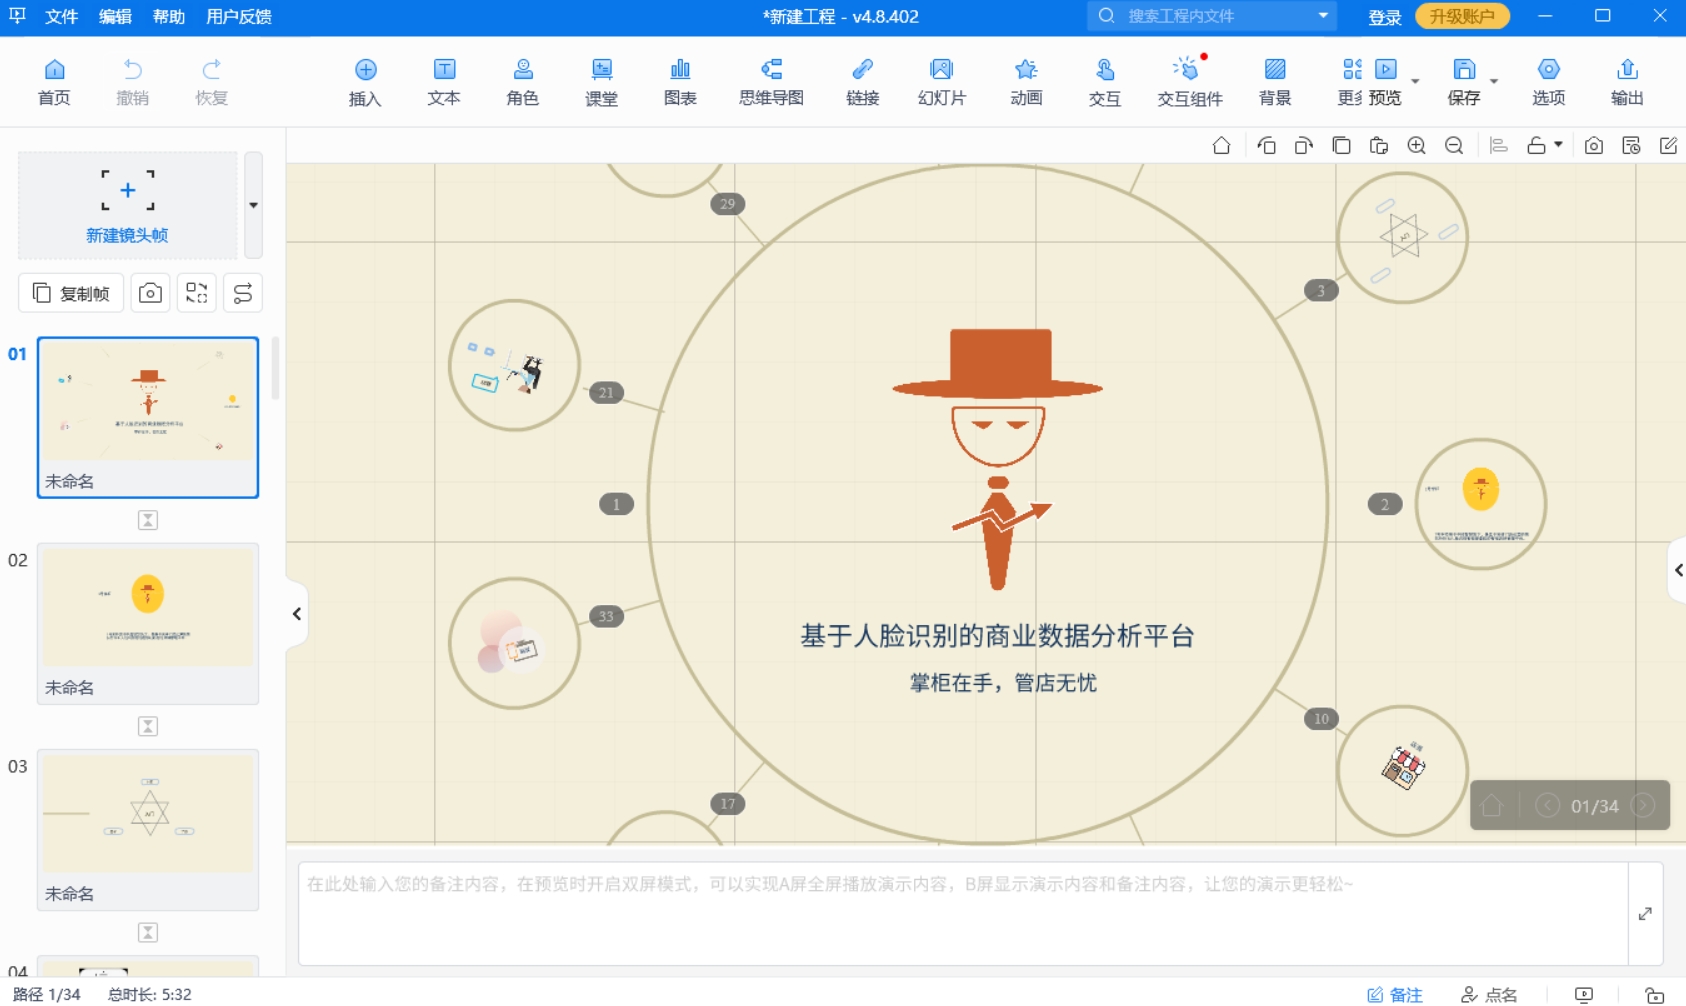
Task: Click the rotate clockwise canvas icon
Action: [x=1303, y=146]
